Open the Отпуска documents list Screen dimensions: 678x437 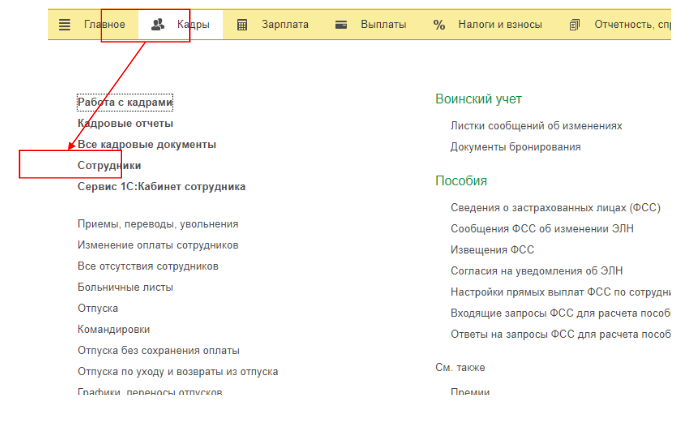point(97,308)
